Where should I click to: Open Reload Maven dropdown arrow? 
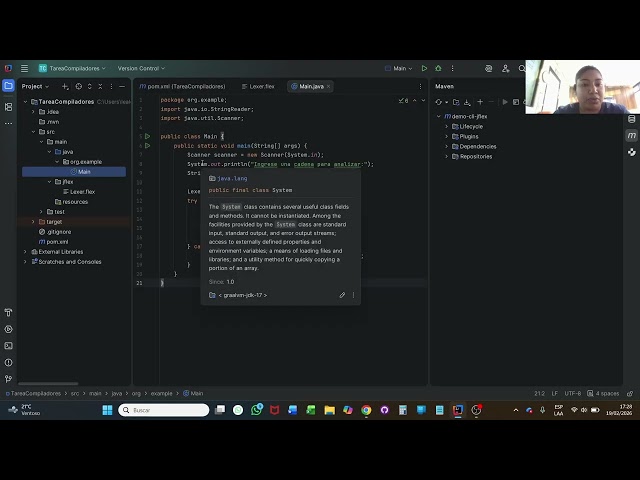tap(447, 102)
